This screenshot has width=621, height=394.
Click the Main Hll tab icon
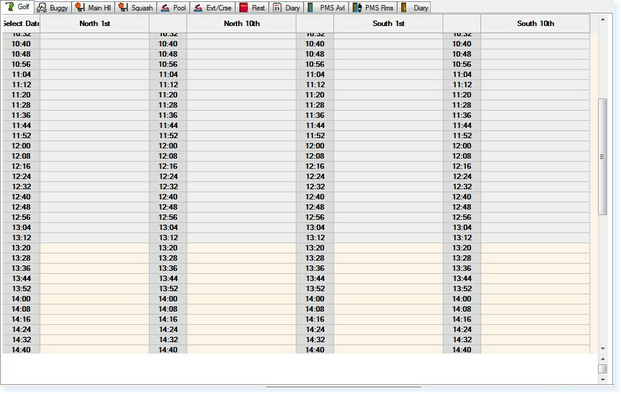point(80,8)
